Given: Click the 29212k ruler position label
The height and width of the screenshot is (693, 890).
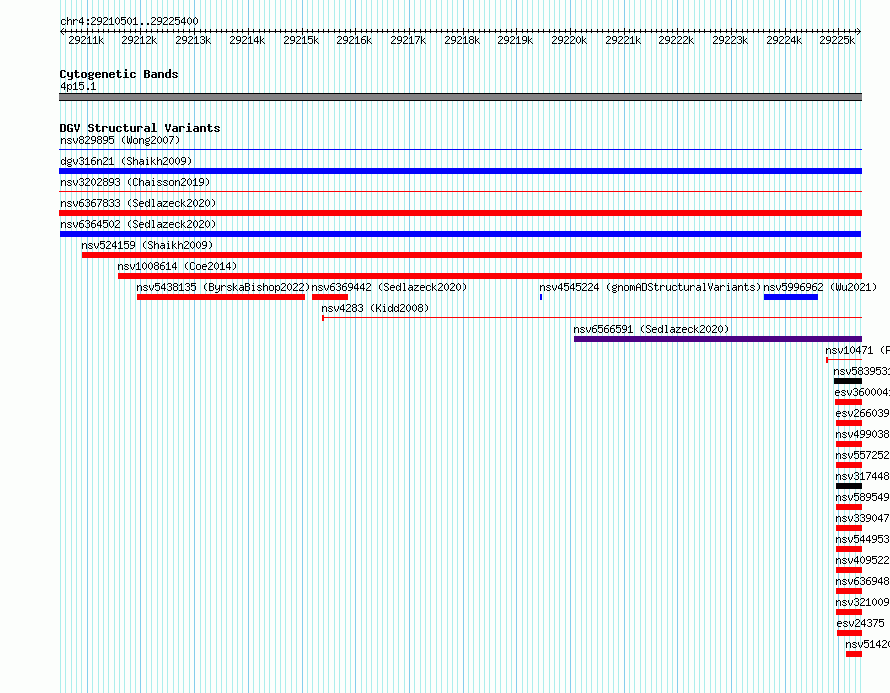Looking at the screenshot, I should (x=139, y=40).
